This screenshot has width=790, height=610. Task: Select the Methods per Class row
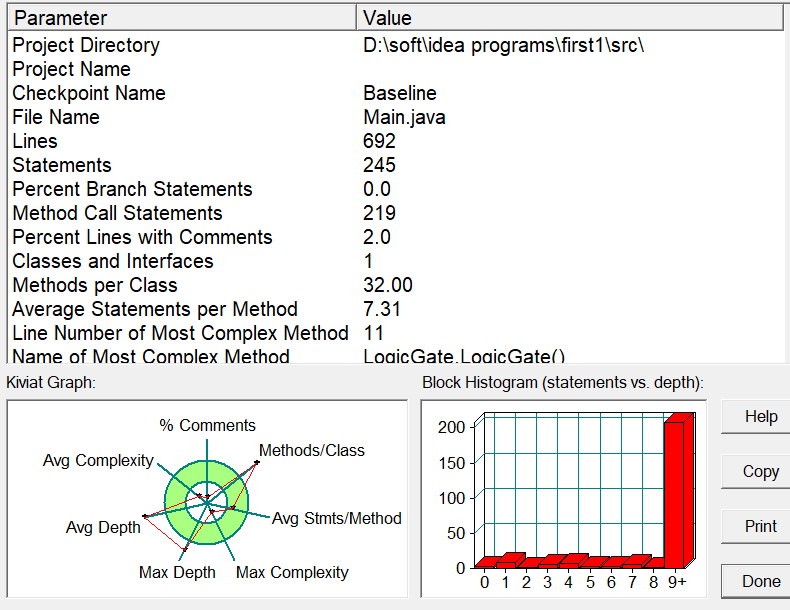[x=396, y=285]
